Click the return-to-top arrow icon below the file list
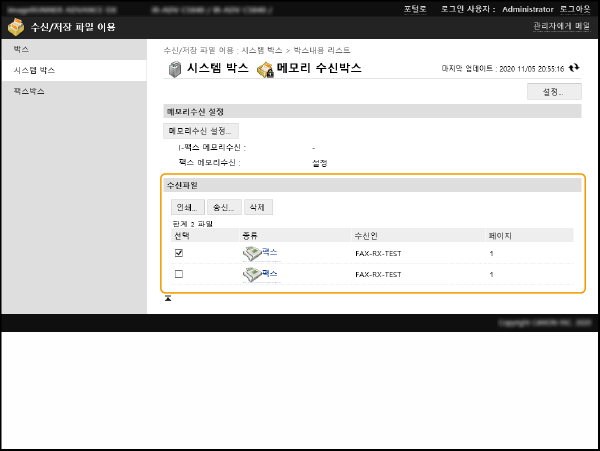 click(x=168, y=298)
